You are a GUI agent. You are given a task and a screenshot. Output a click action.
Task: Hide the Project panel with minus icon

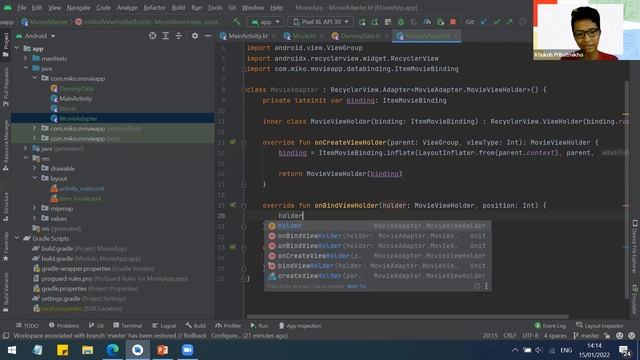click(207, 36)
